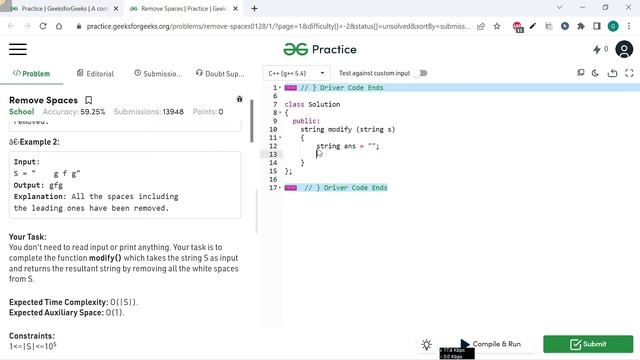Open the tab search chevron in Chrome
Viewport: 640px width, 360px height.
pyautogui.click(x=560, y=7)
